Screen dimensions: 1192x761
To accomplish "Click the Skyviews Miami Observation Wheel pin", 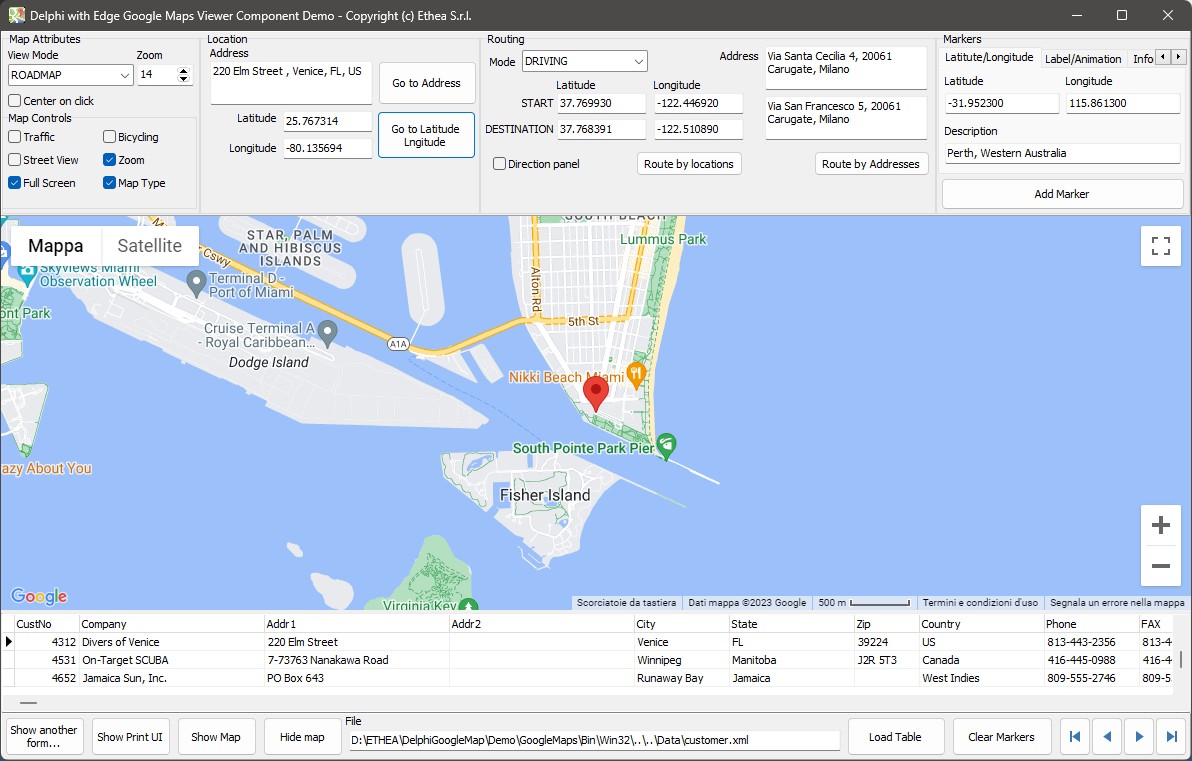I will coord(27,274).
